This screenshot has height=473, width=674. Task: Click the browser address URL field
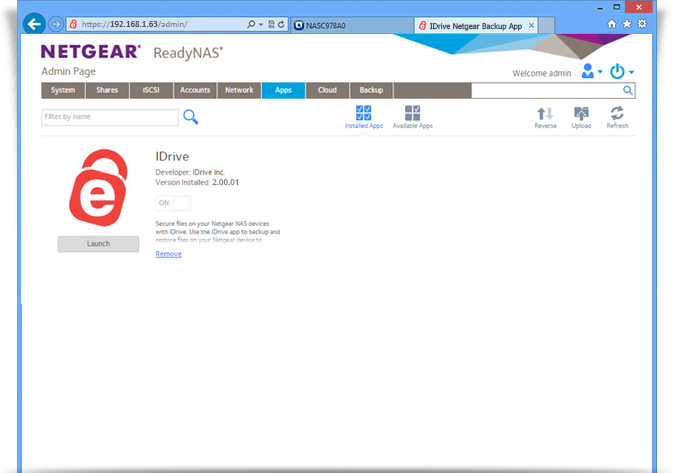156,25
